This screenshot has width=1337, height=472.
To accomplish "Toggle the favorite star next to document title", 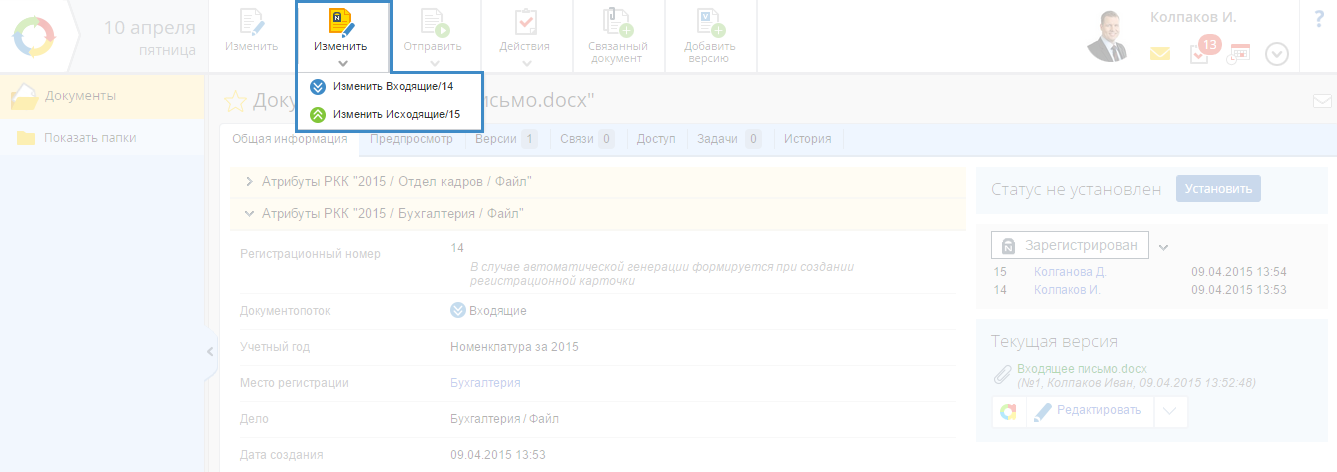I will tap(234, 101).
